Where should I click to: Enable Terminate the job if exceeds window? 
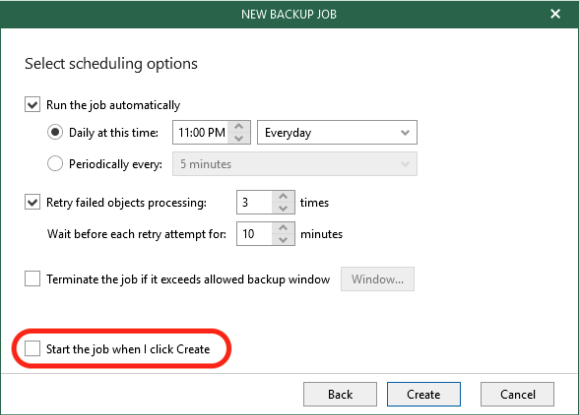[32, 279]
